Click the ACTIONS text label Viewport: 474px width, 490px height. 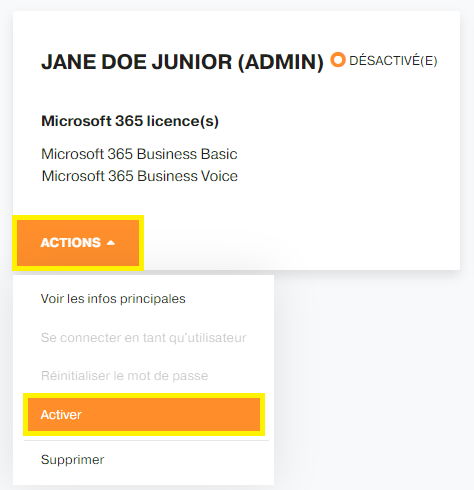coord(70,243)
